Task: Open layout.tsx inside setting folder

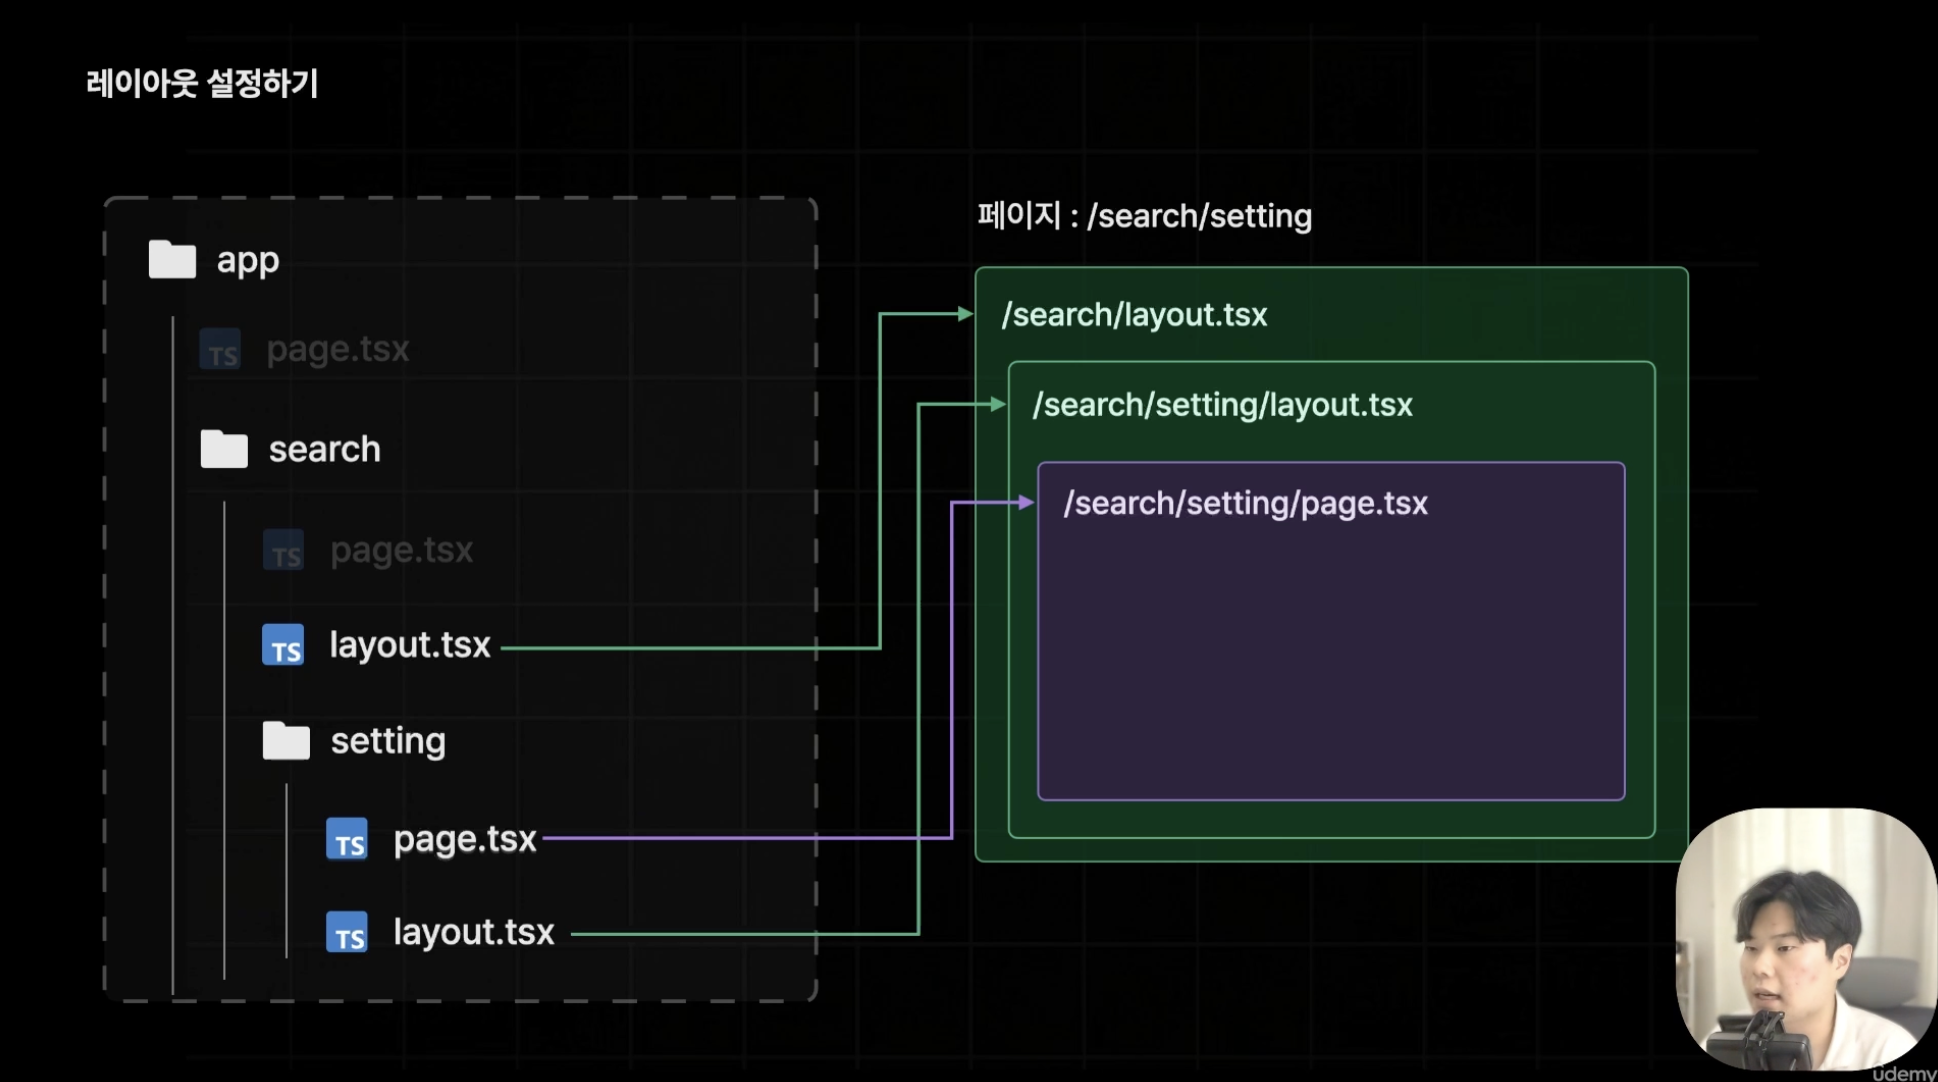Action: [x=473, y=932]
